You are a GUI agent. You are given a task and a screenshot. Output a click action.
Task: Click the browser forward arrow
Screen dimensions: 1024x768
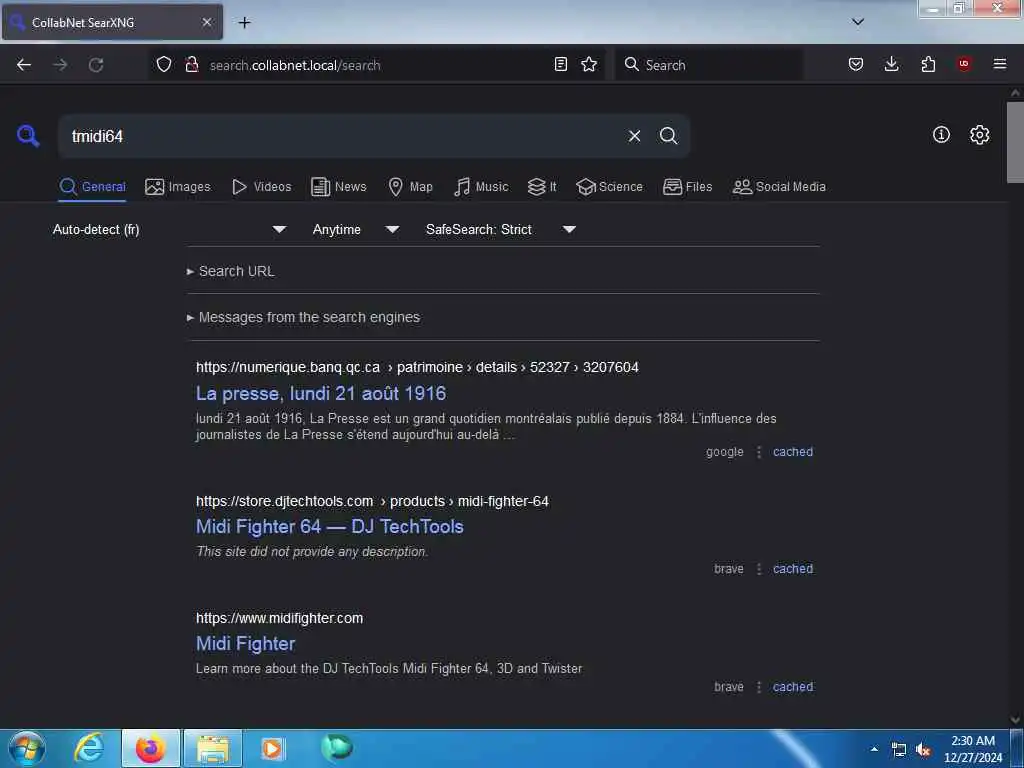60,65
